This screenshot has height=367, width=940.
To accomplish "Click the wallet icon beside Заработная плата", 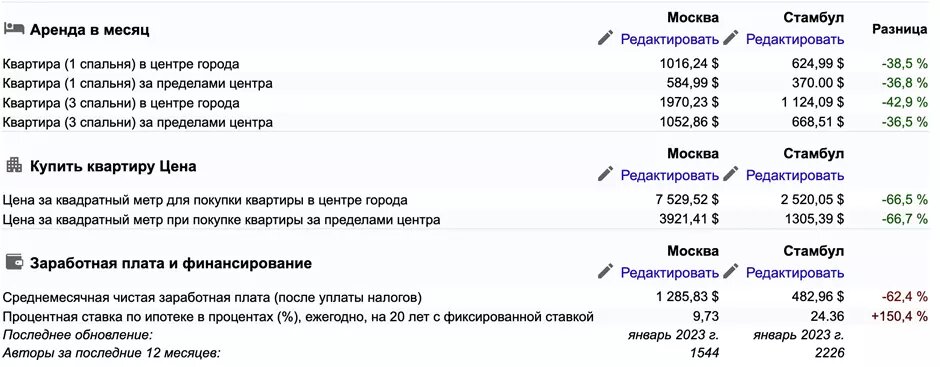I will (14, 262).
